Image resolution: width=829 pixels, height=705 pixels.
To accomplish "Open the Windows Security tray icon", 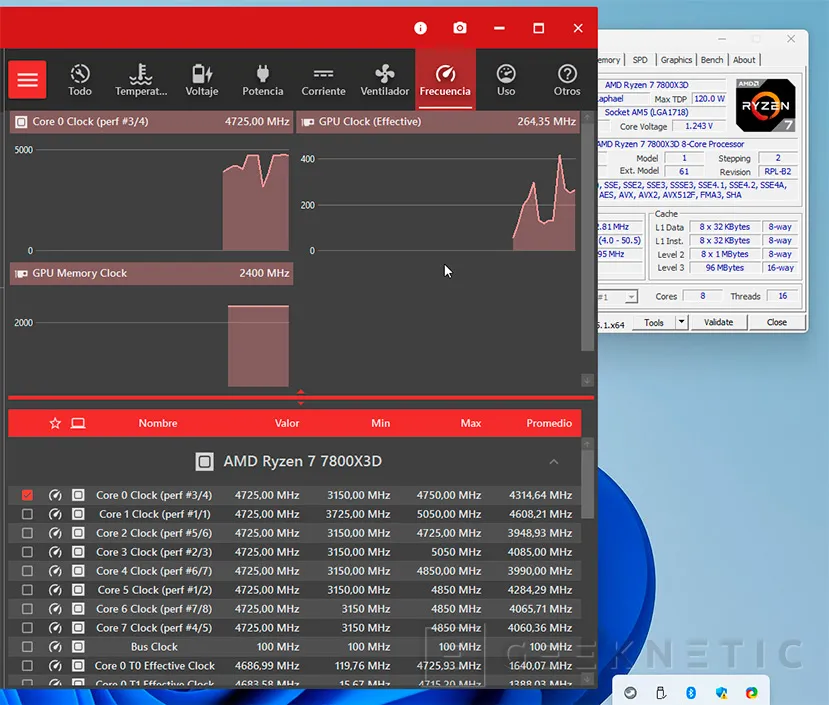I will (x=721, y=692).
